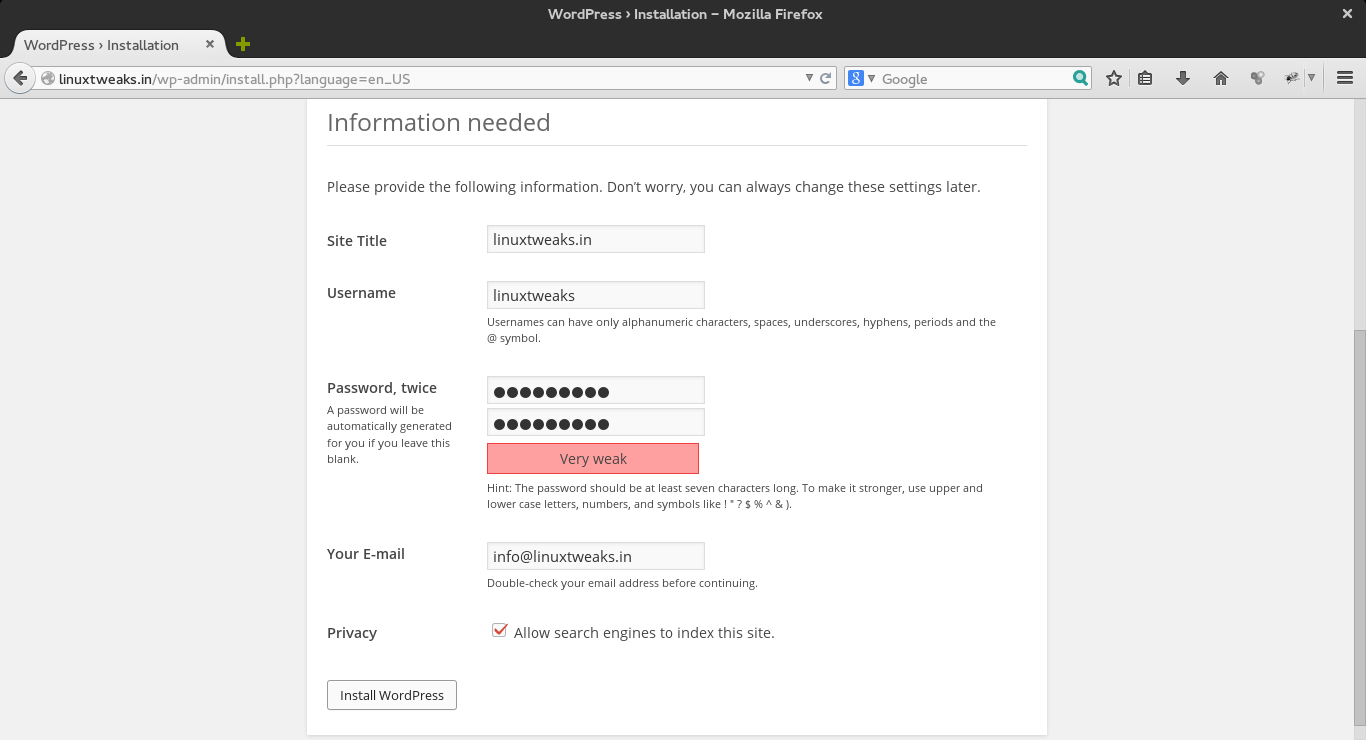1366x740 pixels.
Task: Click the password confirmation field
Action: click(596, 423)
